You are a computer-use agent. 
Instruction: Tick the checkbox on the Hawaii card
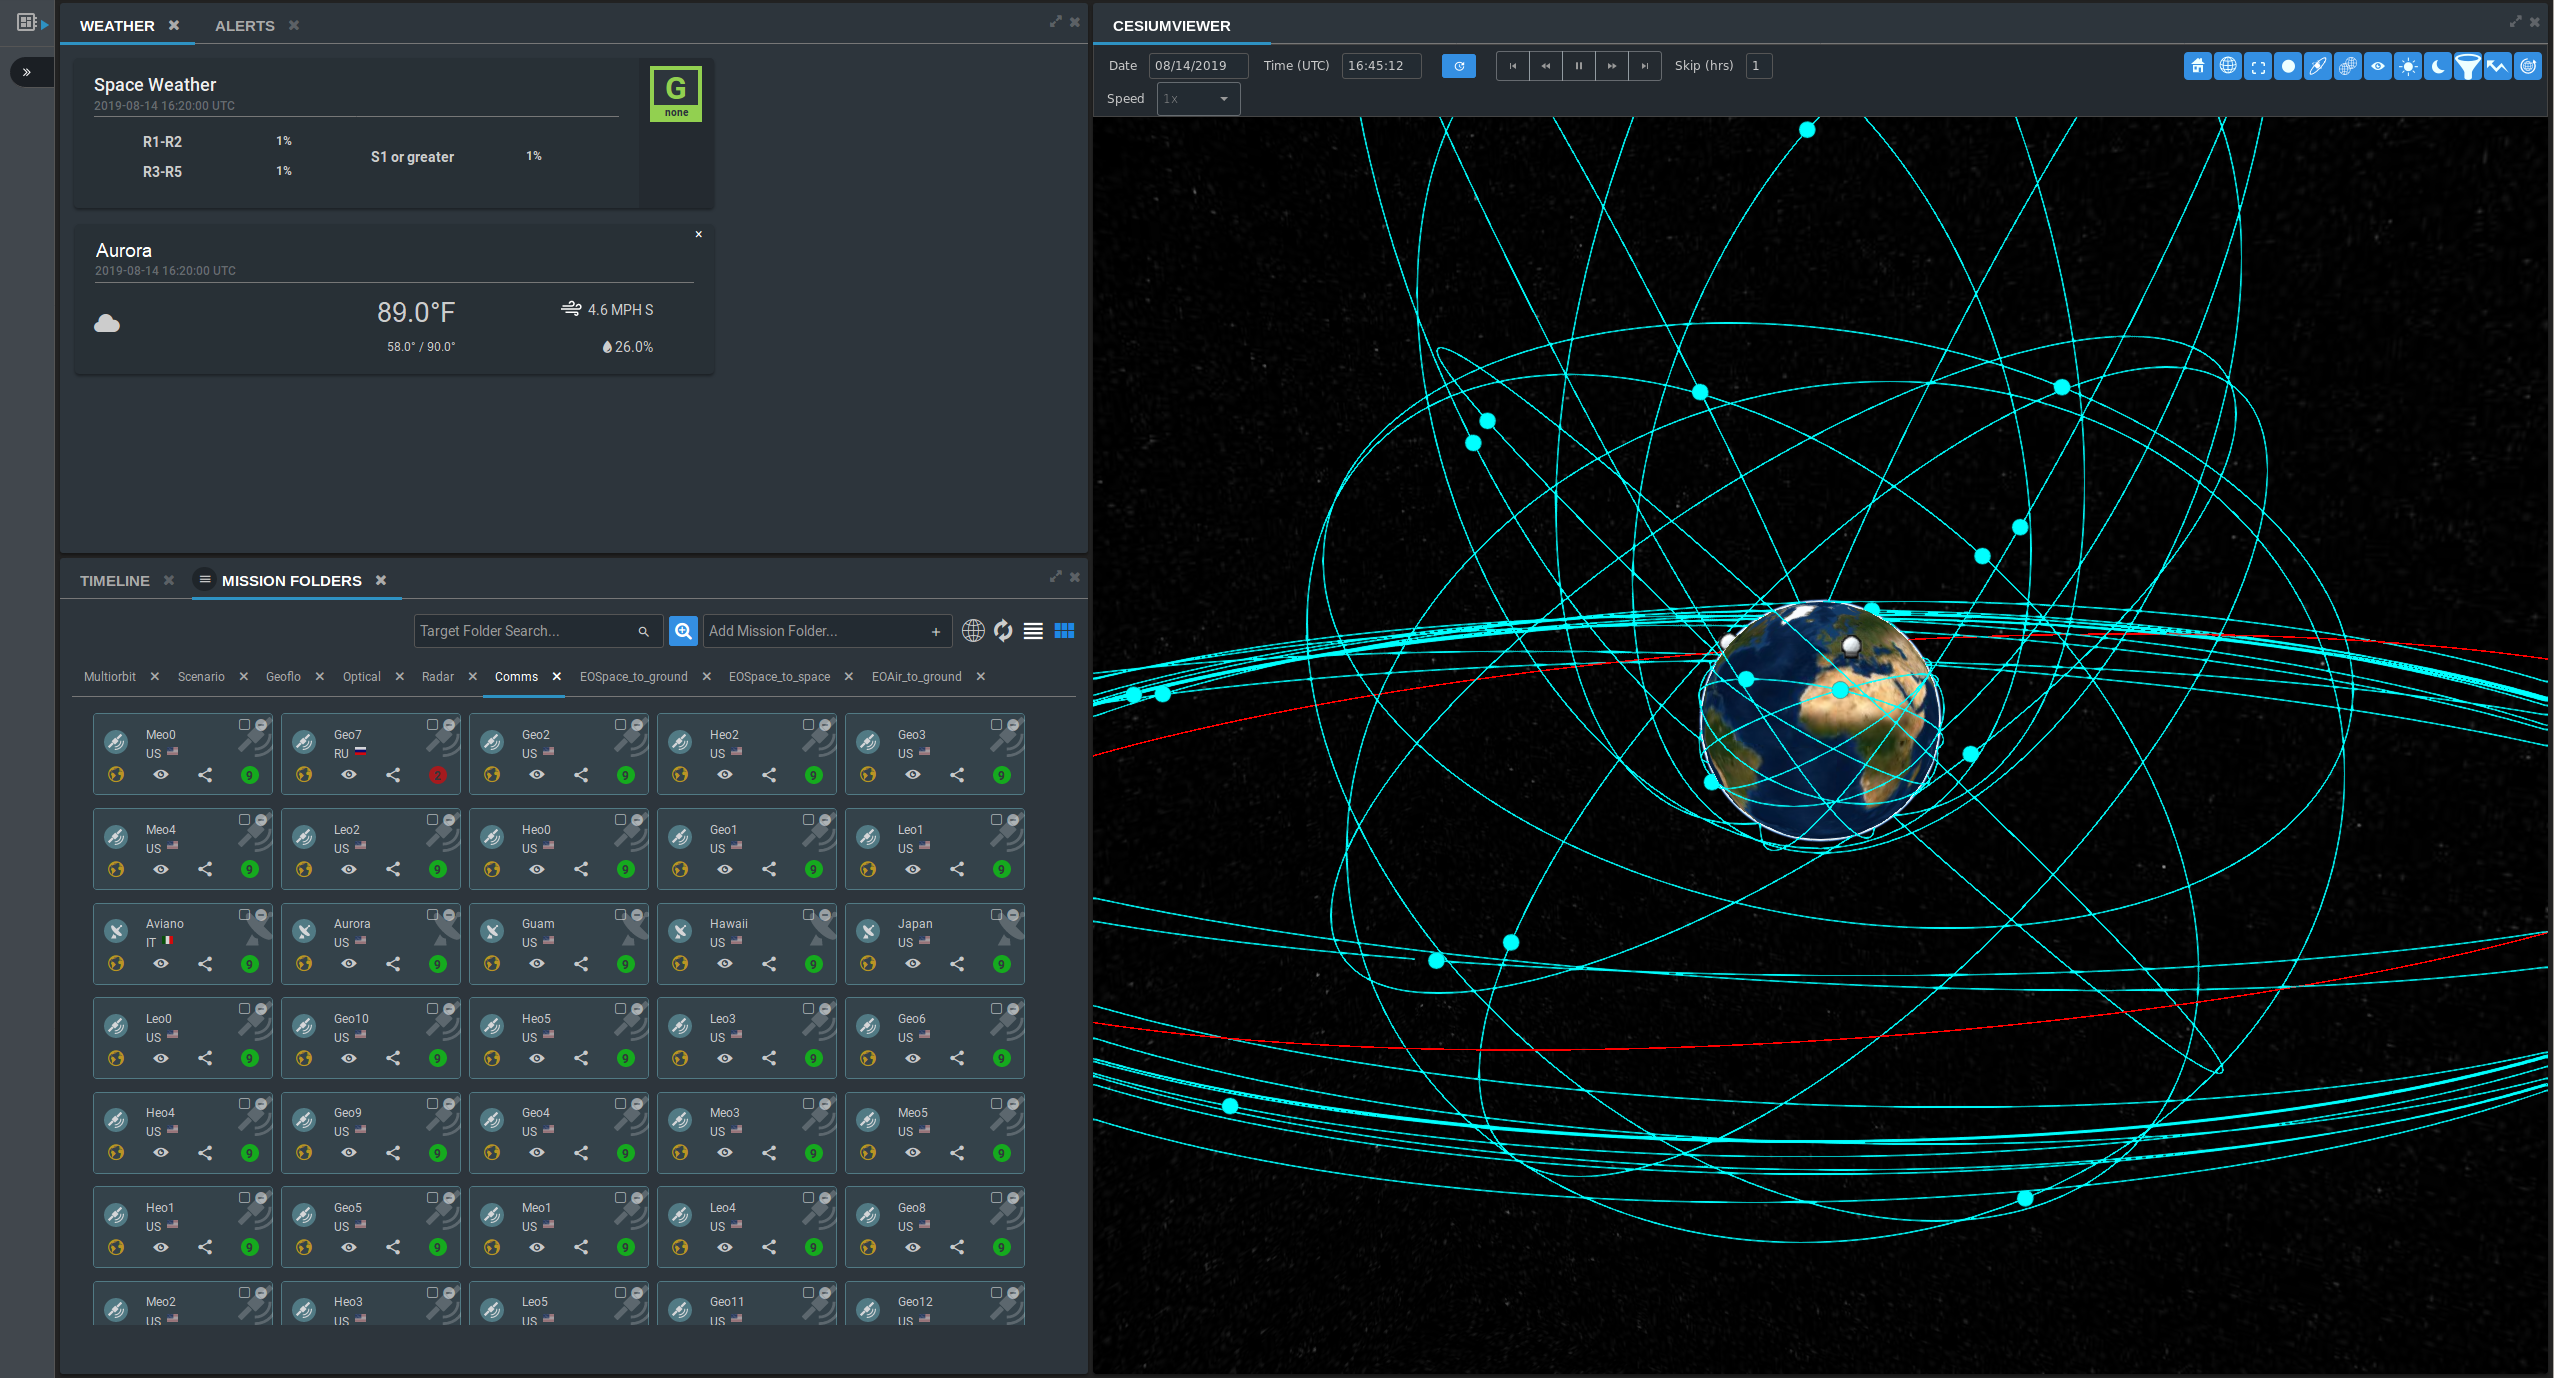[x=808, y=914]
